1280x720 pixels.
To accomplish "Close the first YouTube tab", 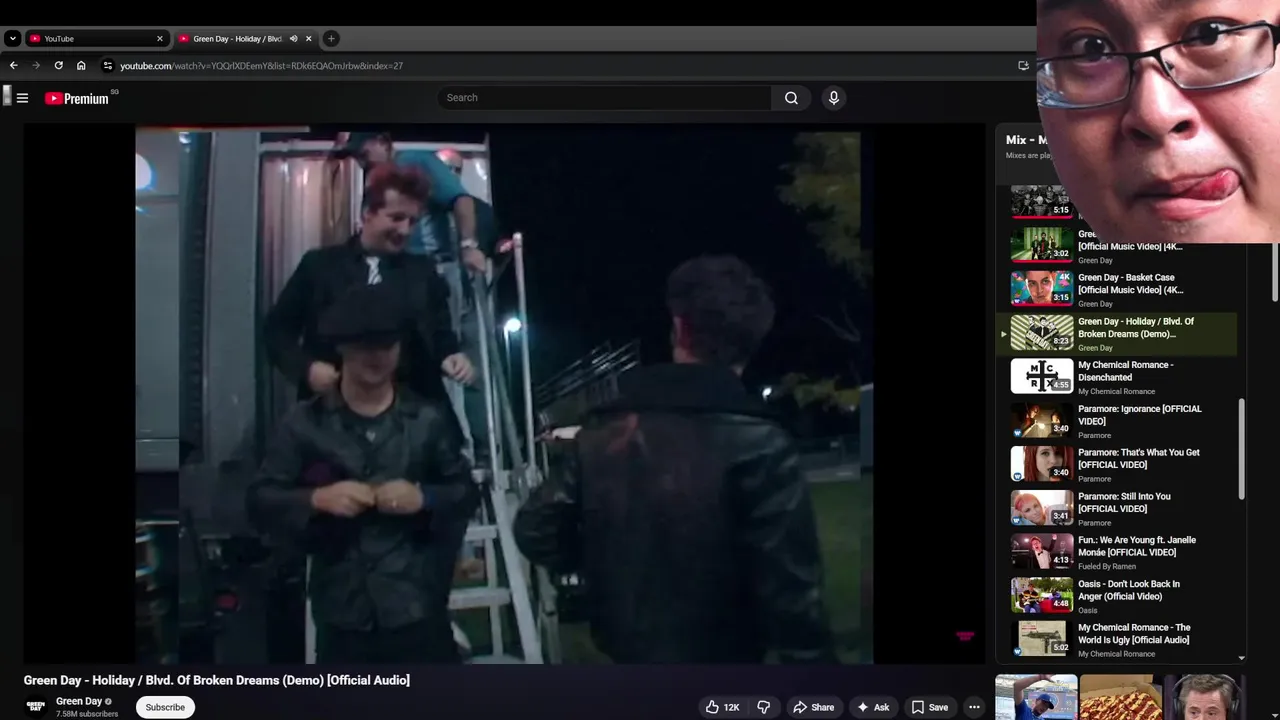I will [159, 39].
